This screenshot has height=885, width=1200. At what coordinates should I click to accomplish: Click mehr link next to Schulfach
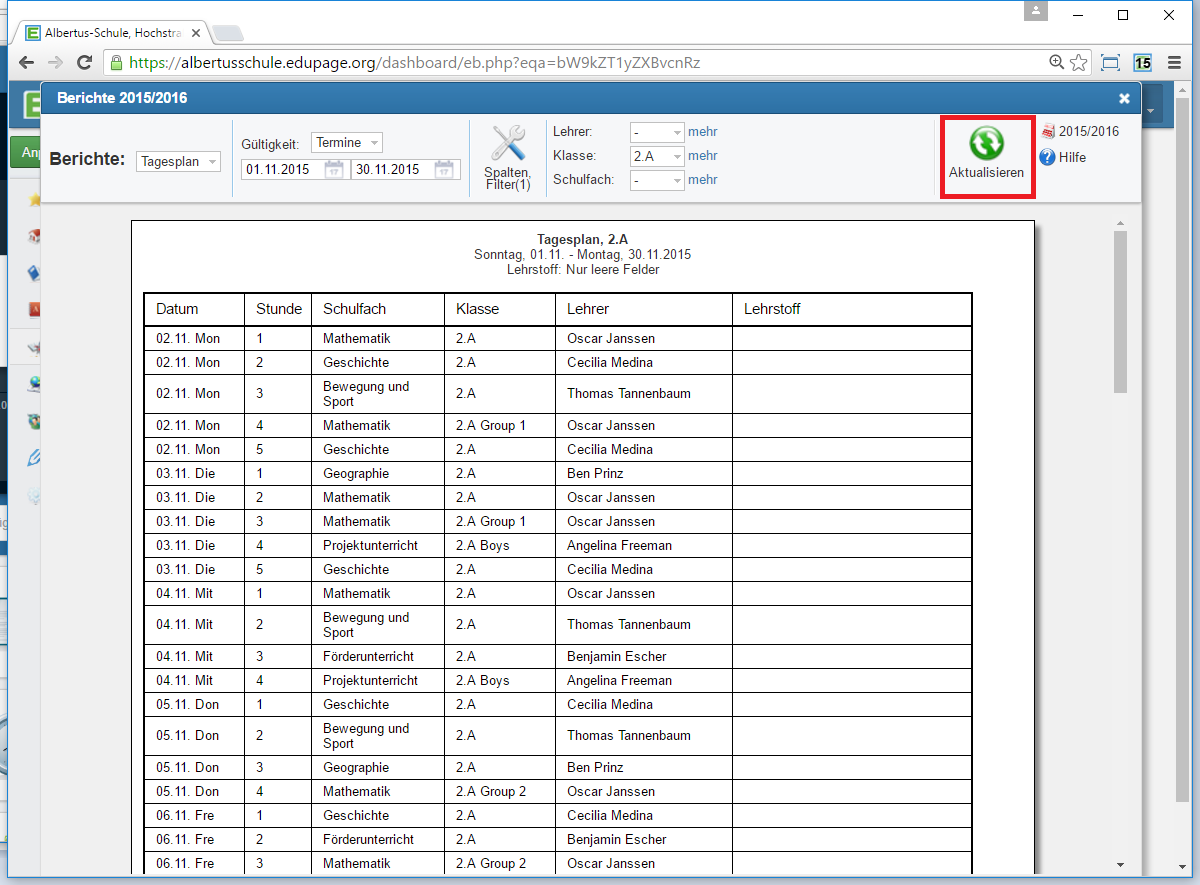(x=703, y=179)
